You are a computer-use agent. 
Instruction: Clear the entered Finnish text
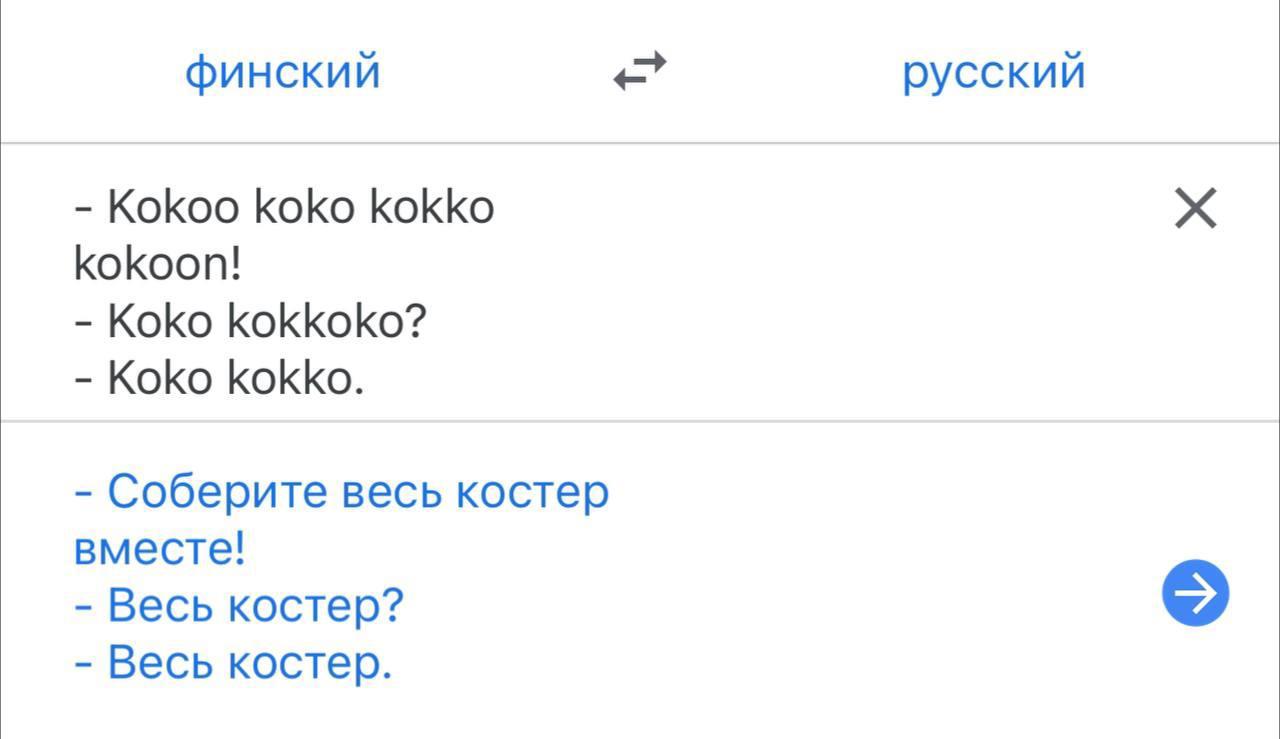[x=1195, y=209]
